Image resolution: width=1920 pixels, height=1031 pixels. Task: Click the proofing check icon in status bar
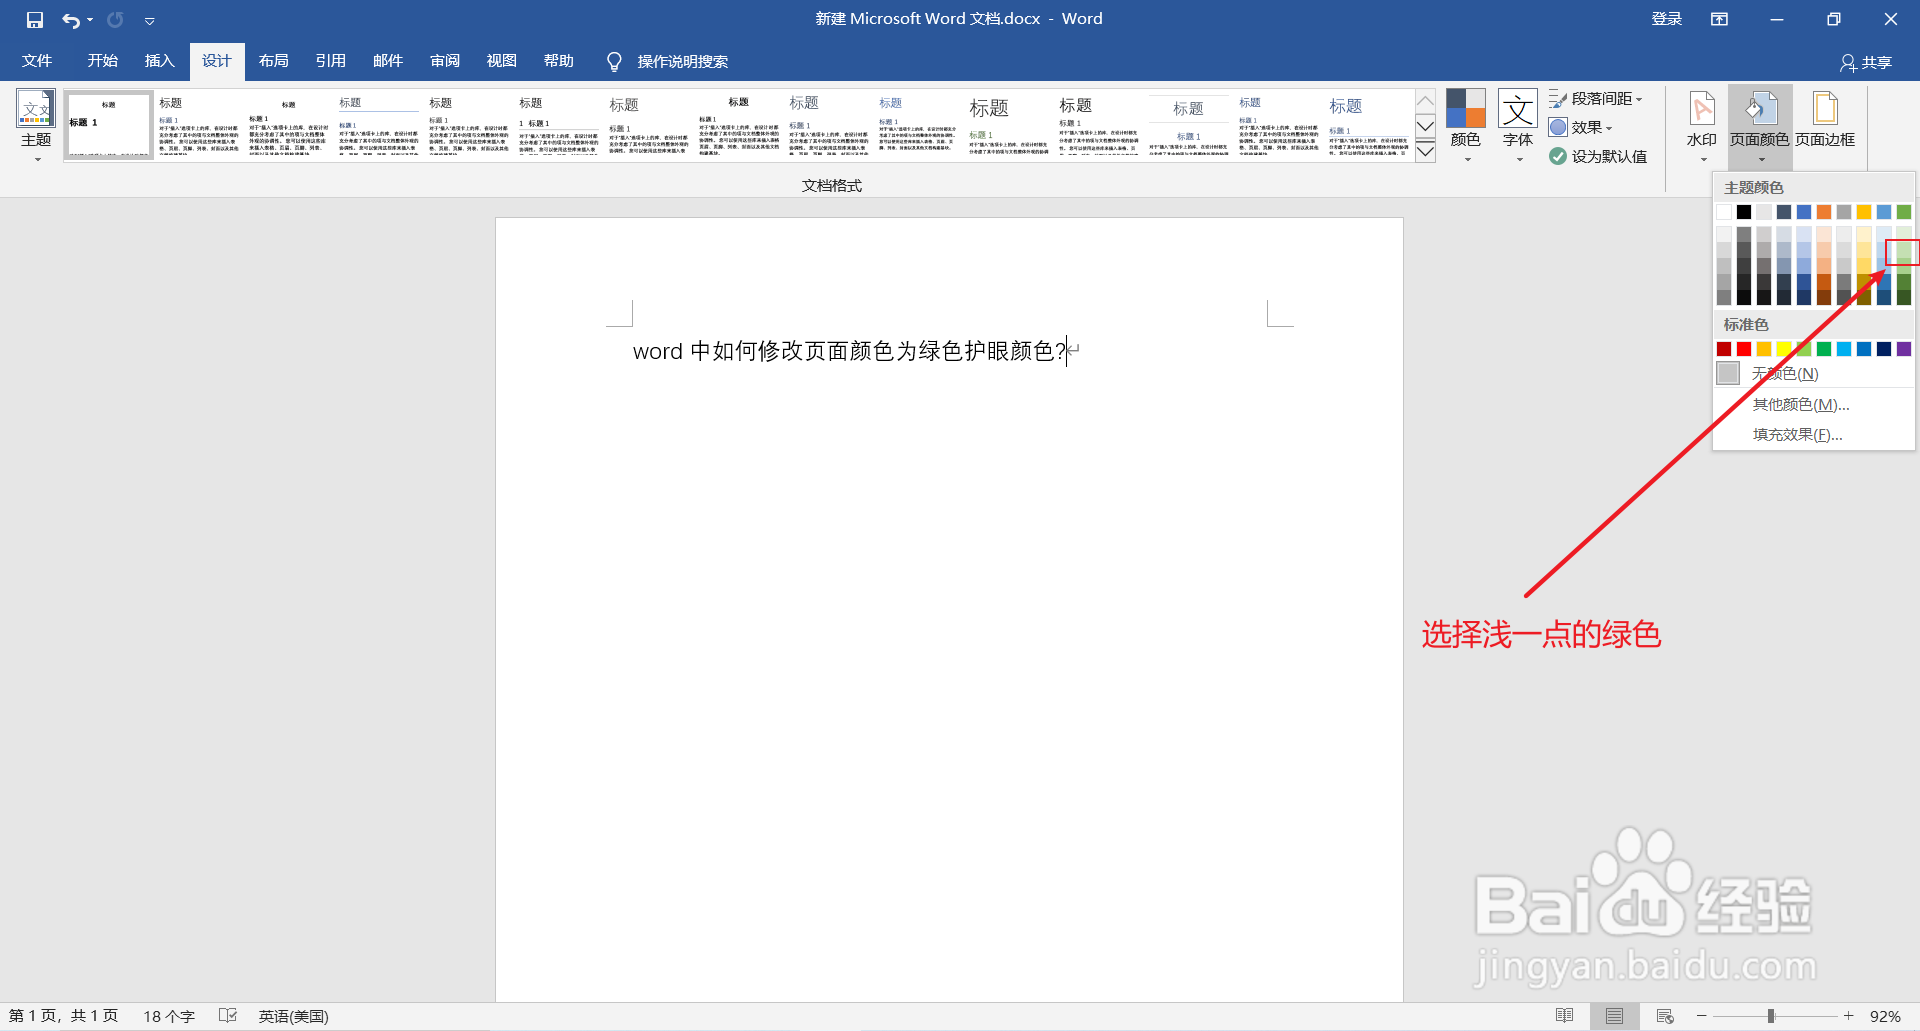click(x=228, y=1016)
